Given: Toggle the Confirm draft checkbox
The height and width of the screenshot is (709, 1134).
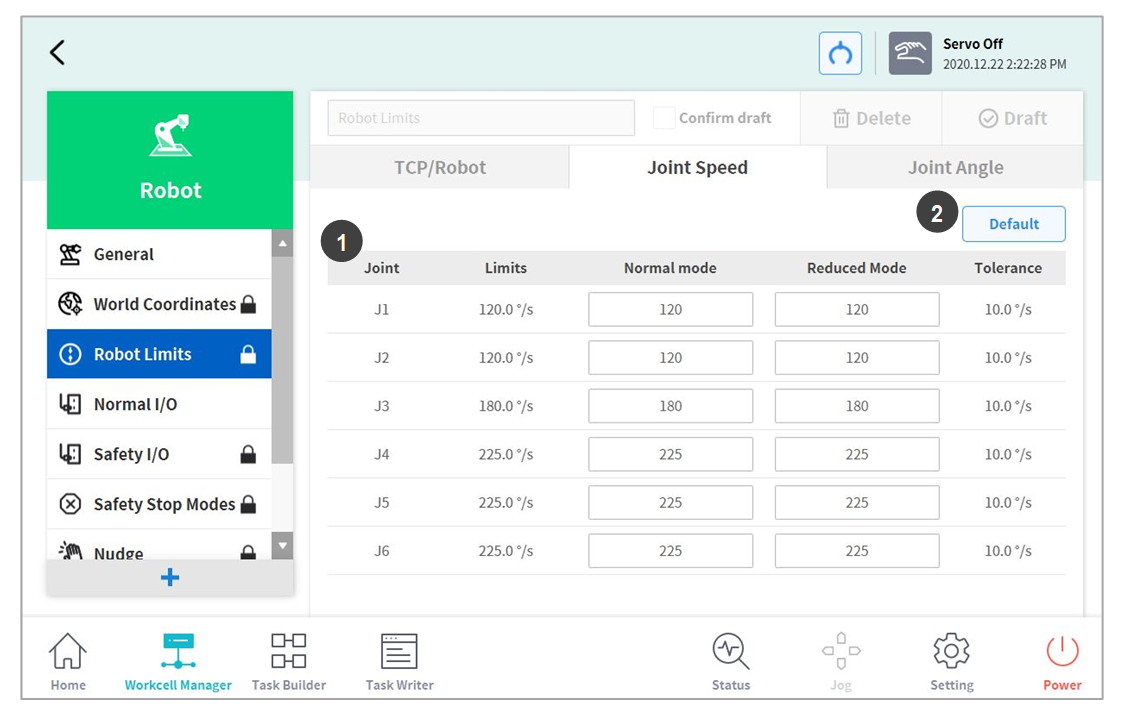Looking at the screenshot, I should [664, 118].
